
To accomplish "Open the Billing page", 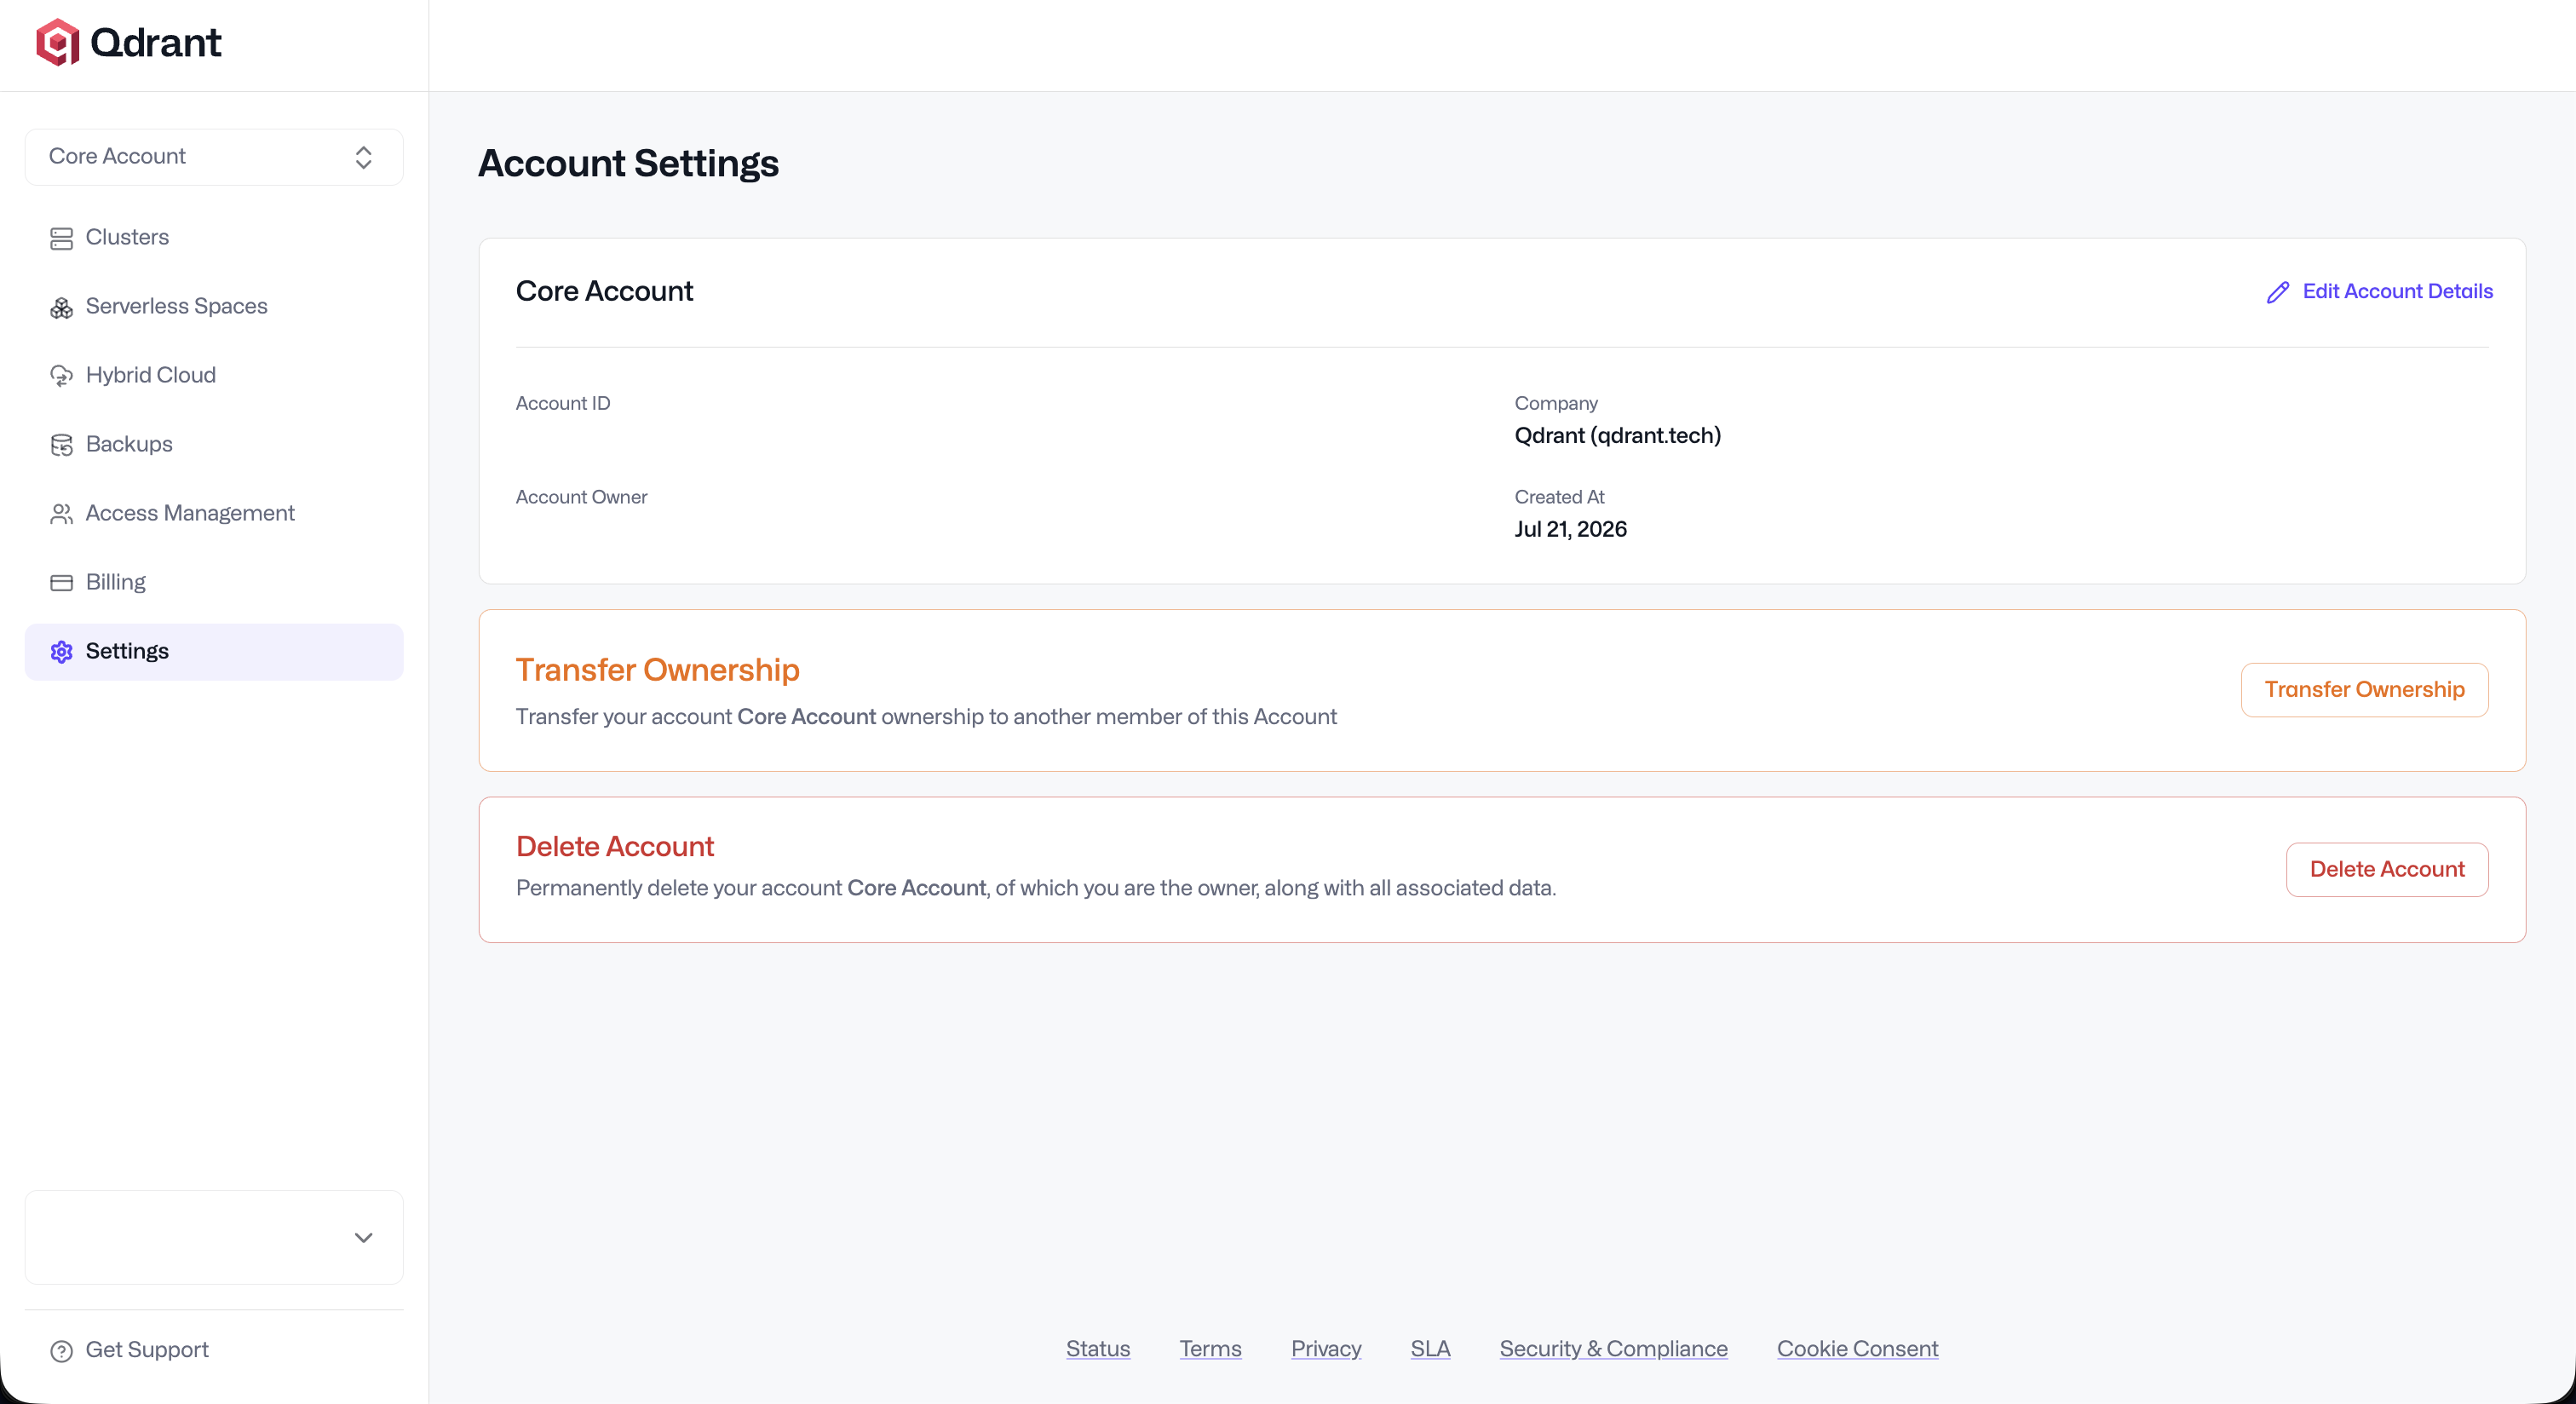I will [214, 583].
